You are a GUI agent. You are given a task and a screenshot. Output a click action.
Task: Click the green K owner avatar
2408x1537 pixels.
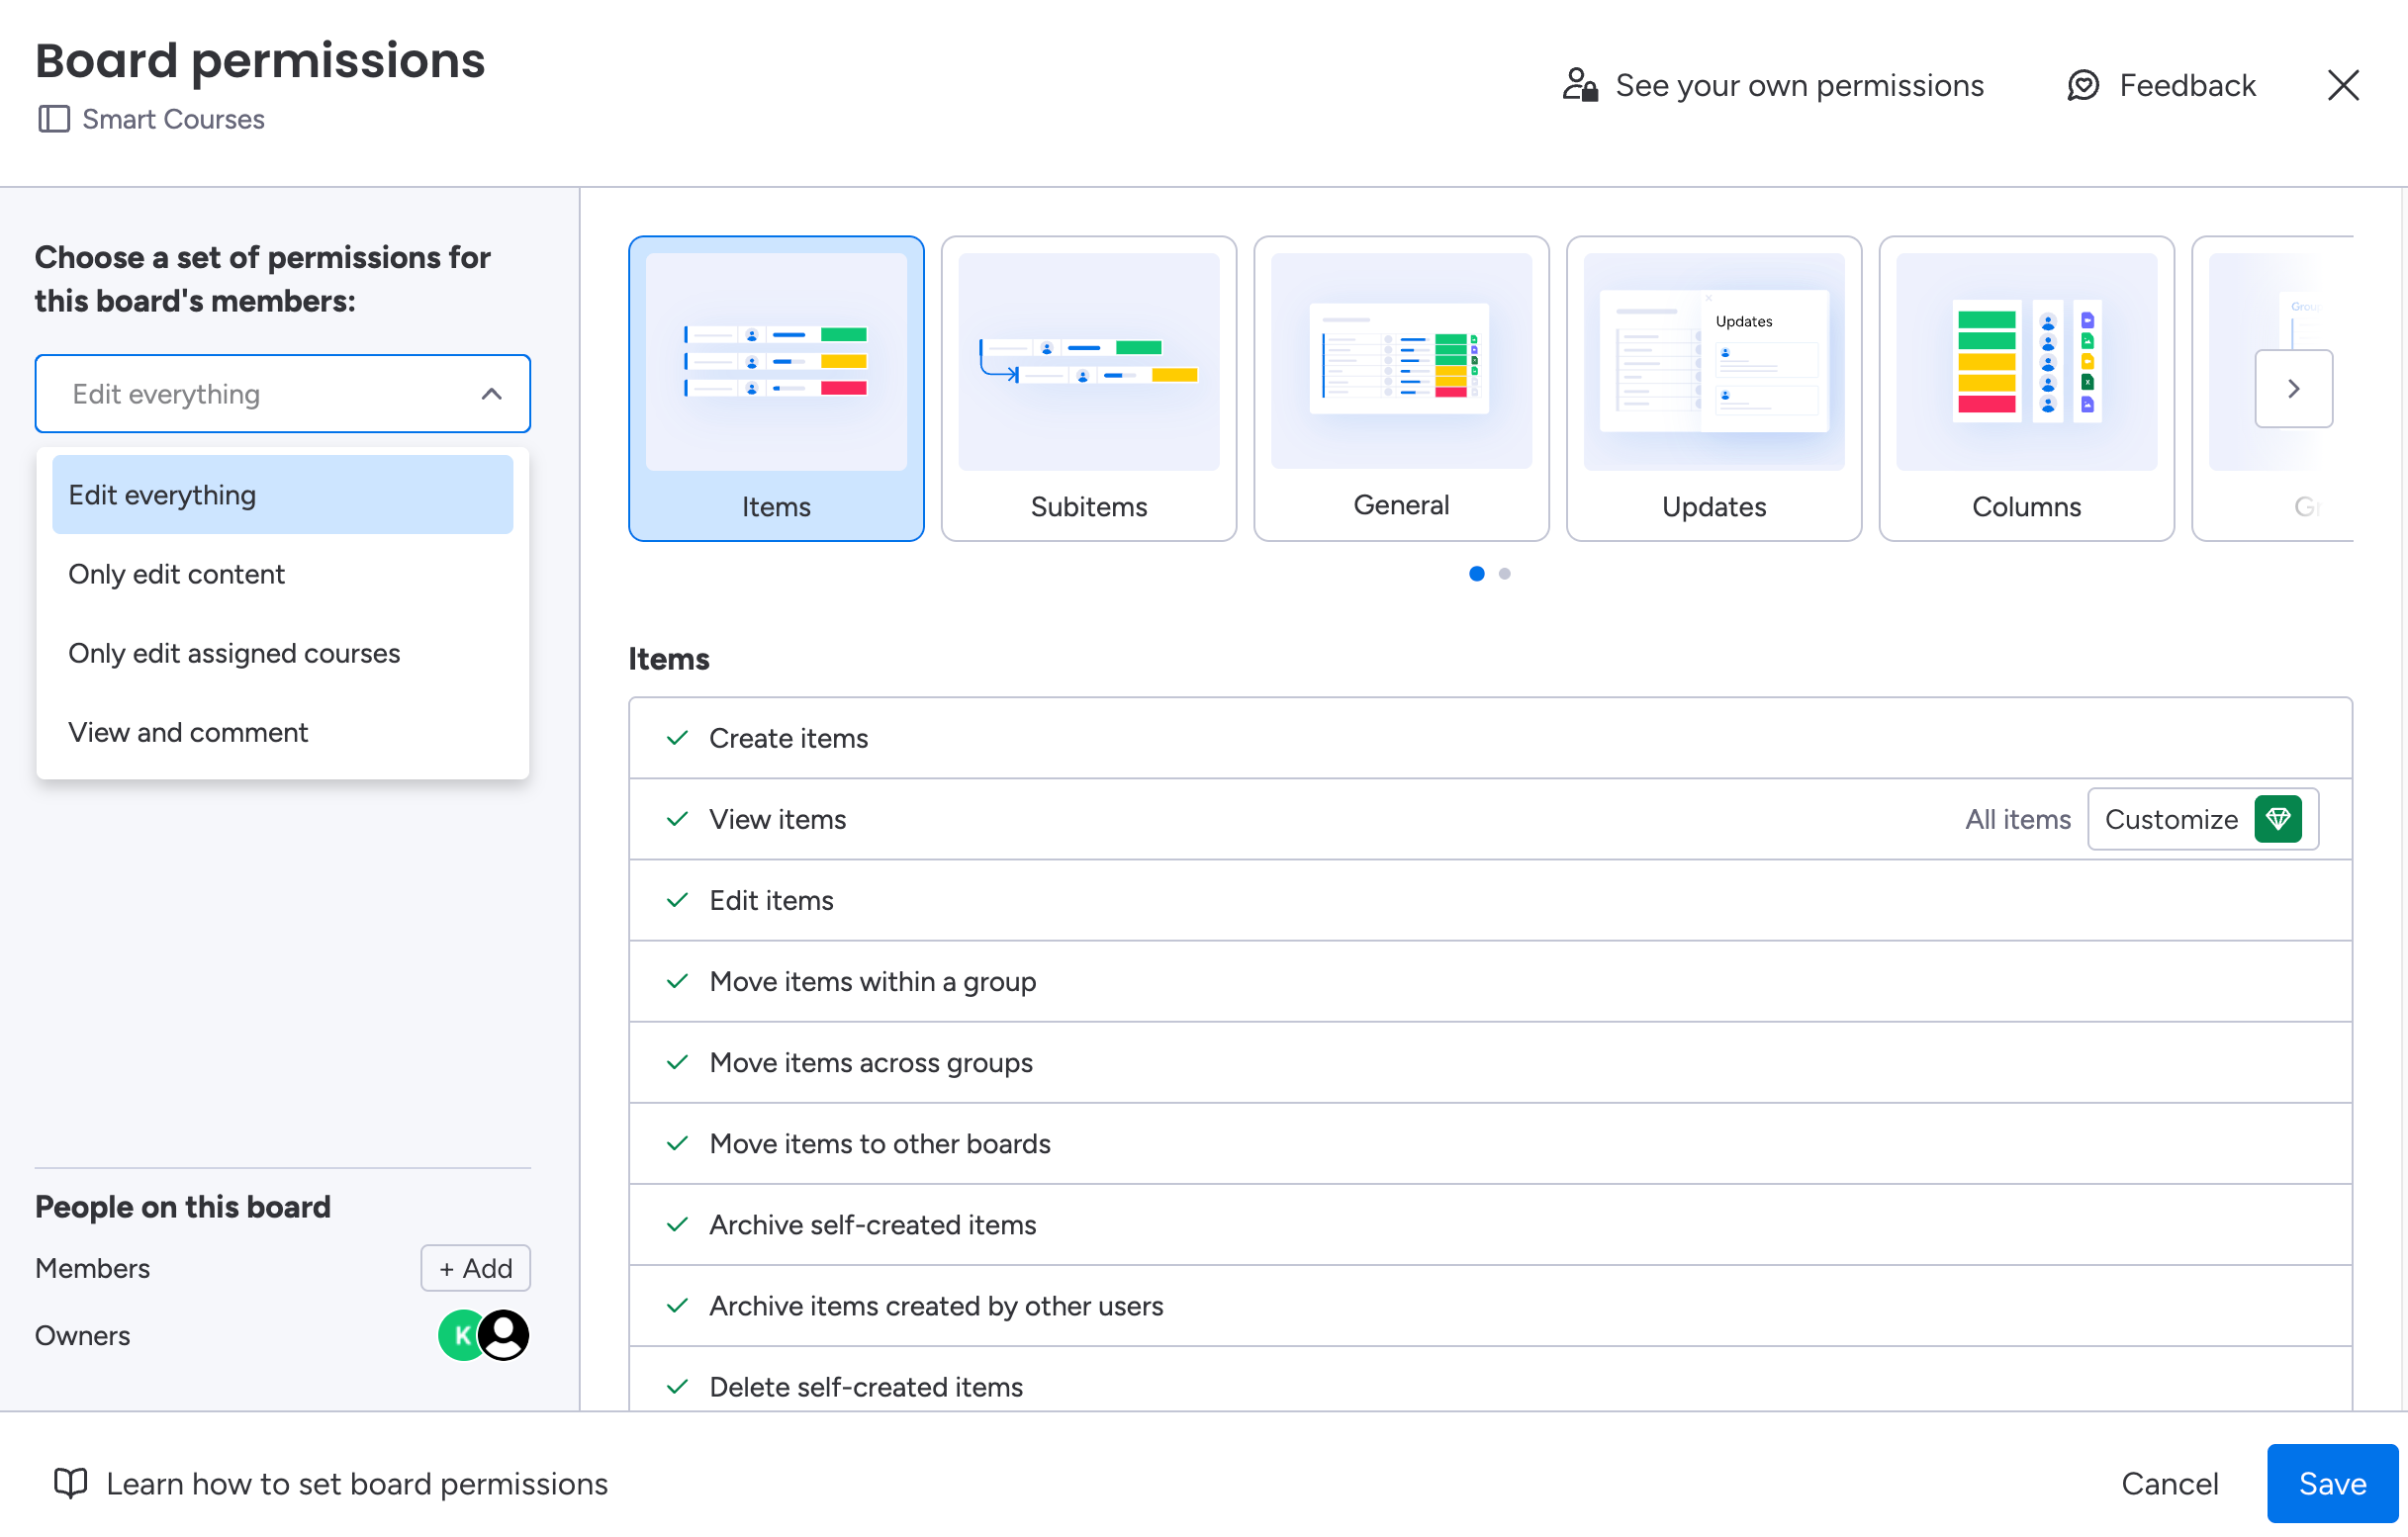pos(459,1335)
